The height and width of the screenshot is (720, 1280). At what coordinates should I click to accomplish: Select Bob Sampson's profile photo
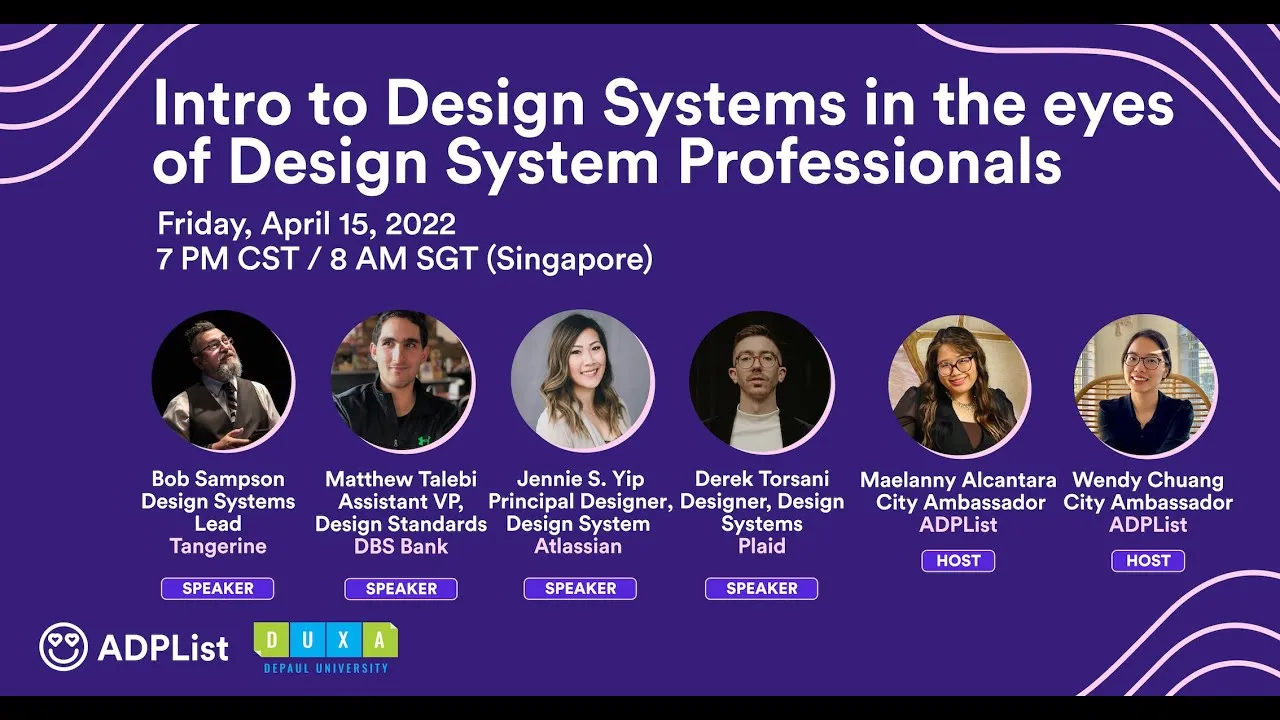click(222, 381)
